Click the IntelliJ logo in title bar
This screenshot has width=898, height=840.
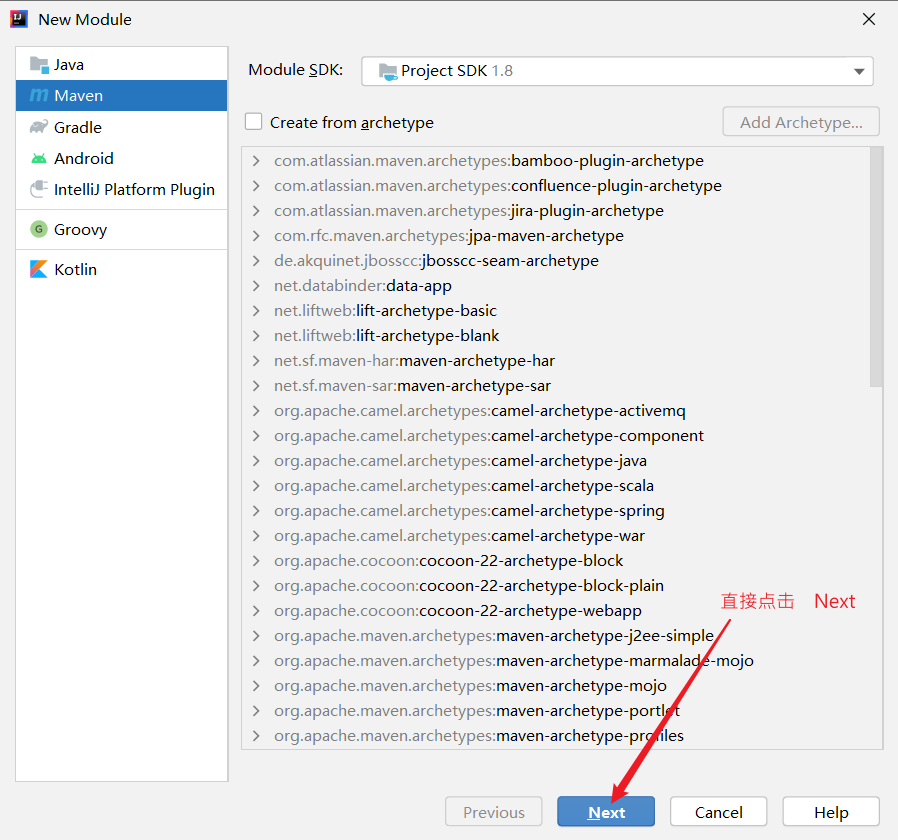19,19
